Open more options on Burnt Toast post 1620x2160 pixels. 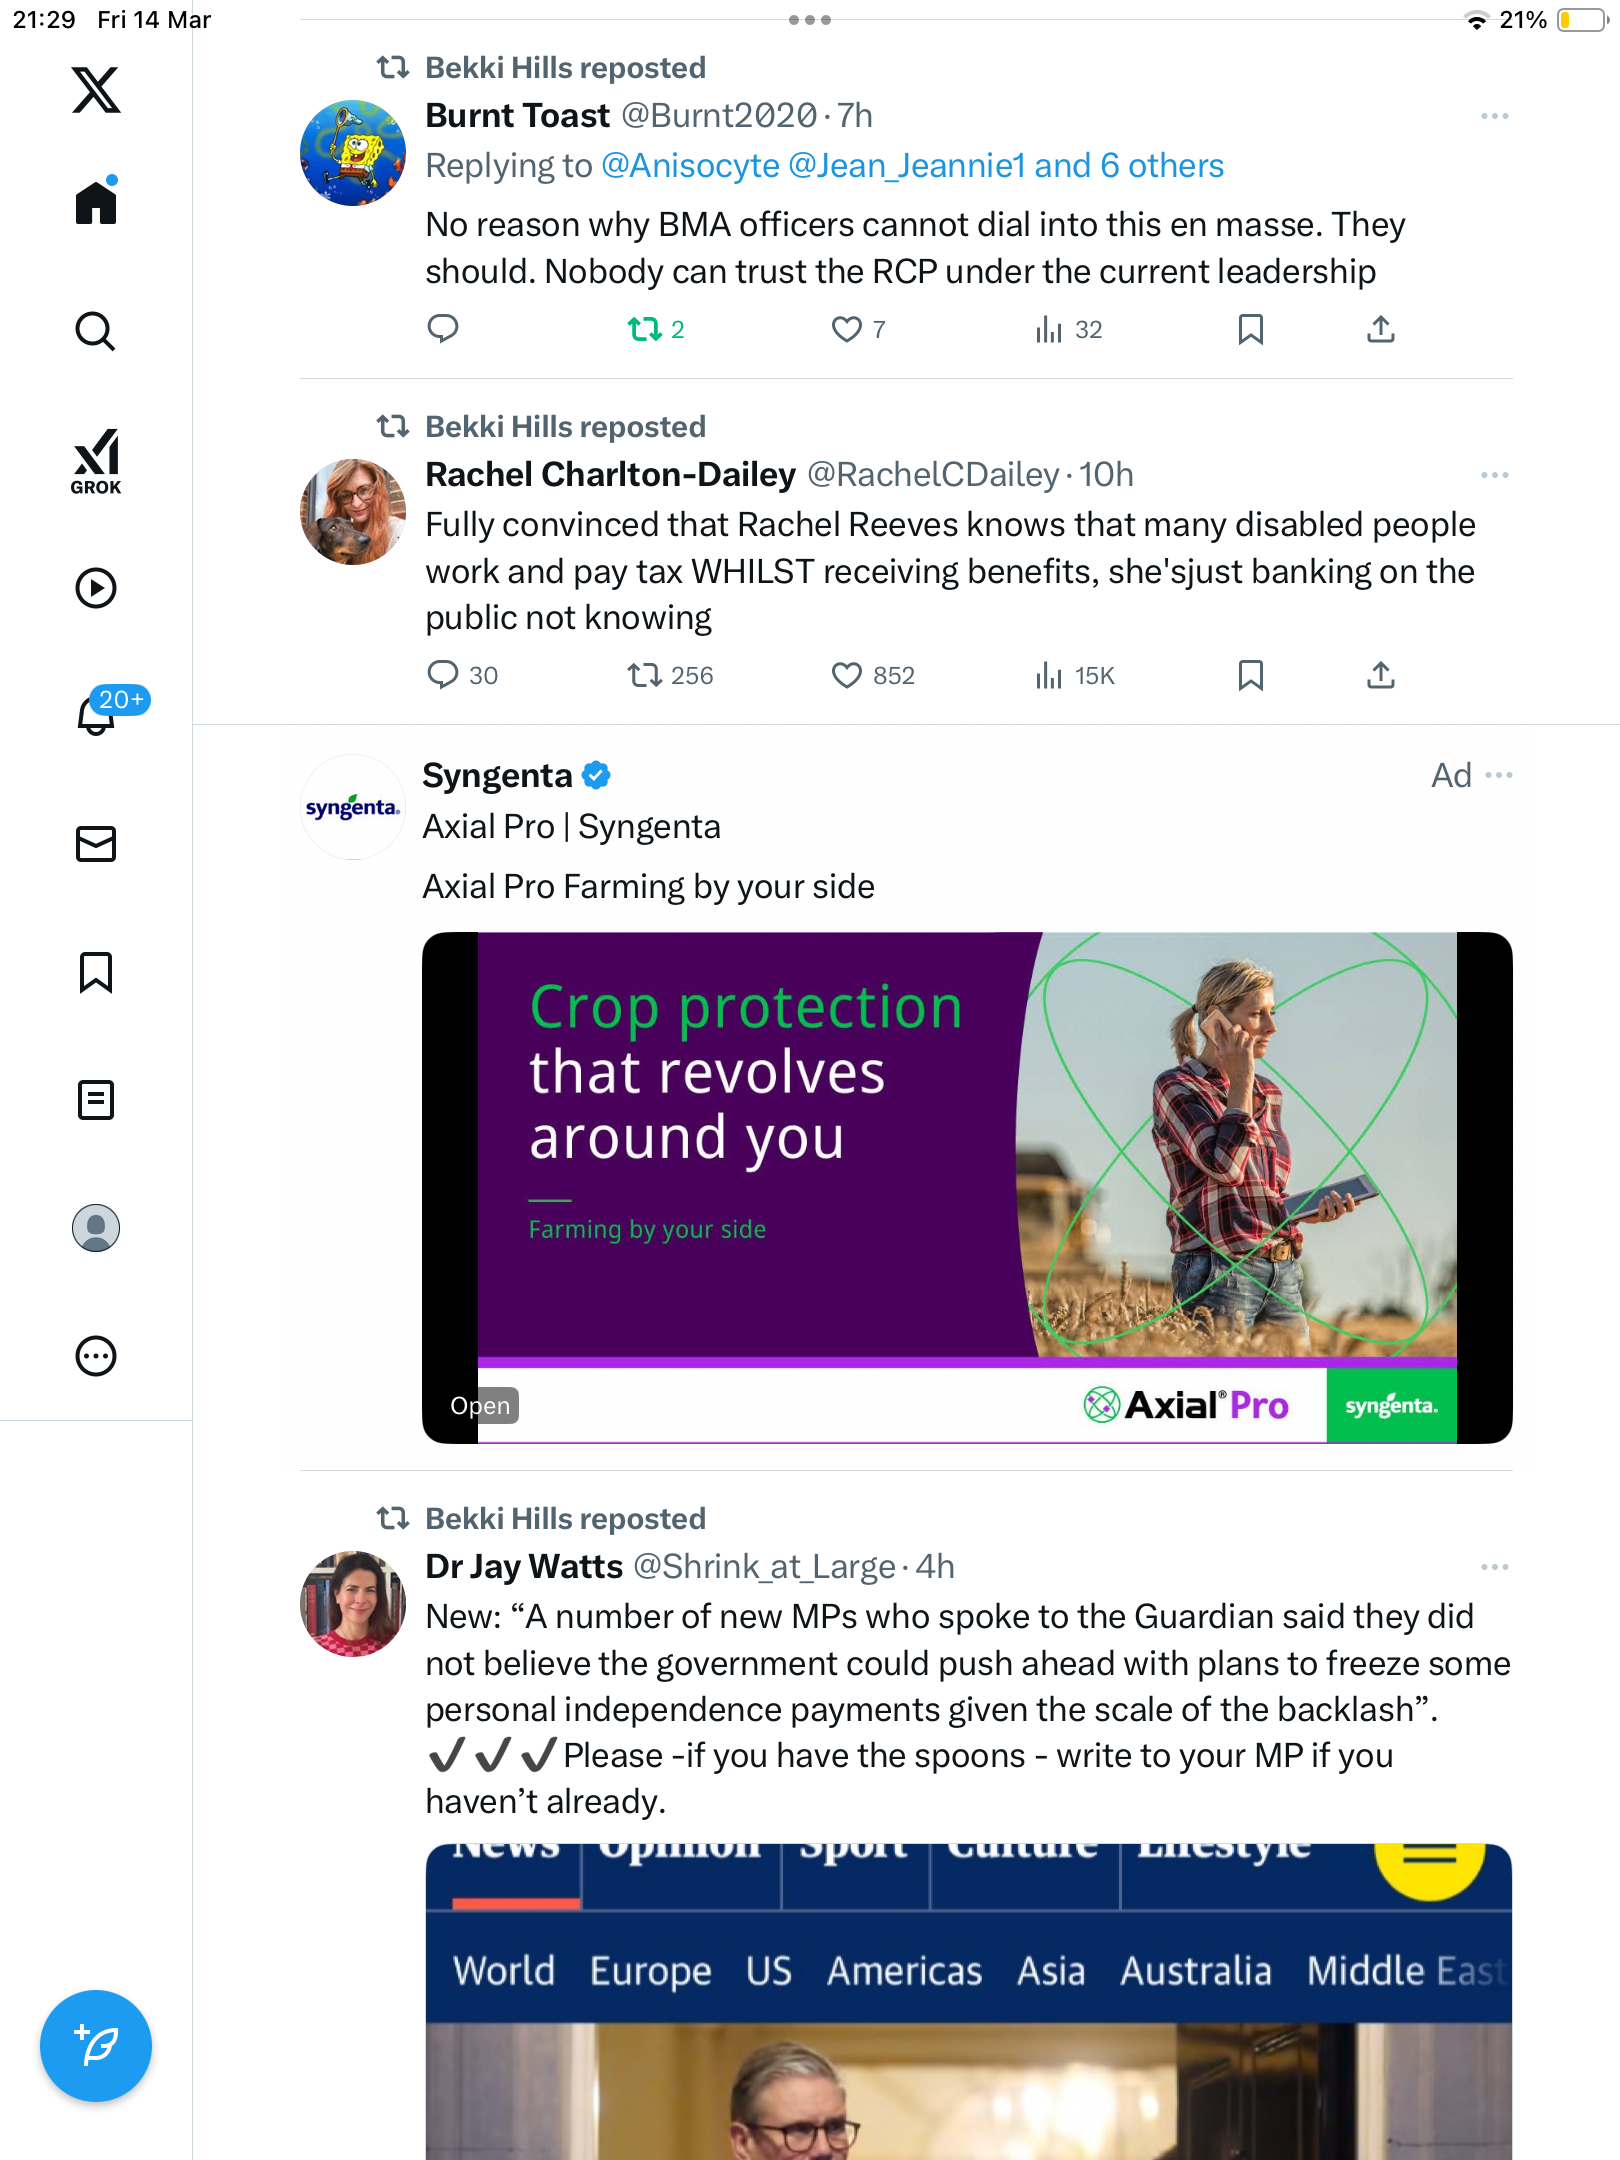(x=1495, y=116)
